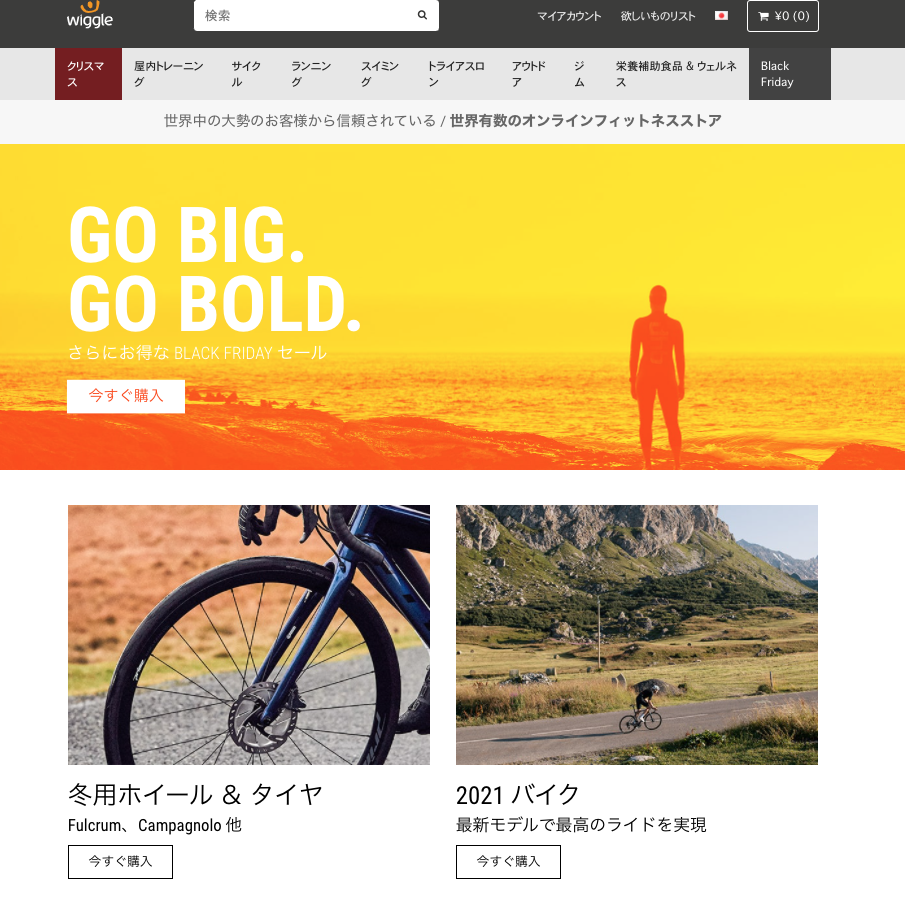Open the サイクル category menu

[x=247, y=74]
